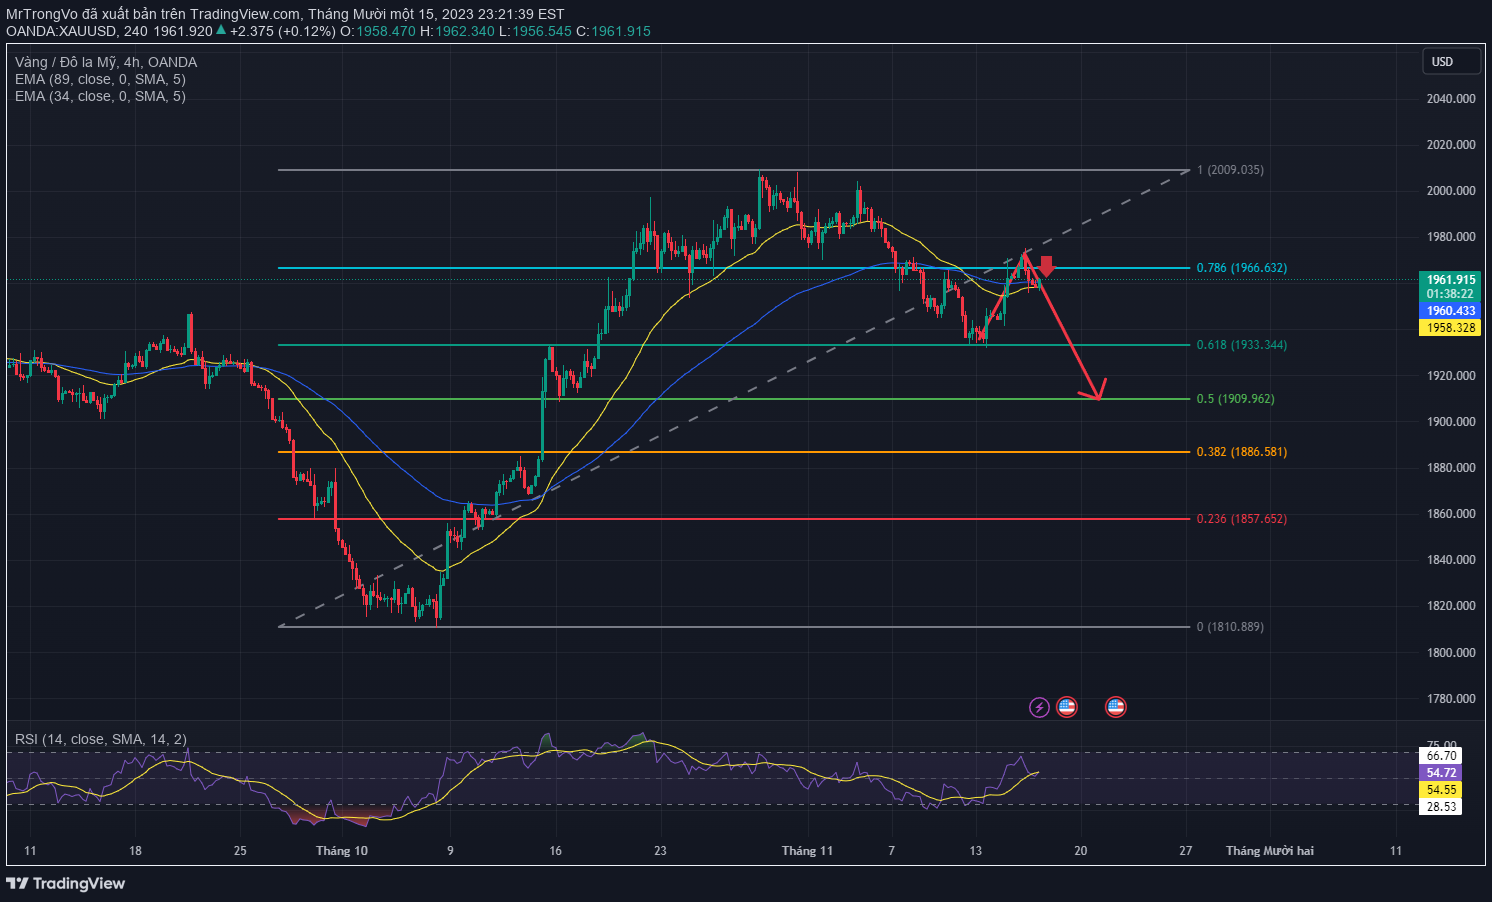The width and height of the screenshot is (1492, 902).
Task: Click the Tháng Mười hai date axis label
Action: (x=1270, y=851)
